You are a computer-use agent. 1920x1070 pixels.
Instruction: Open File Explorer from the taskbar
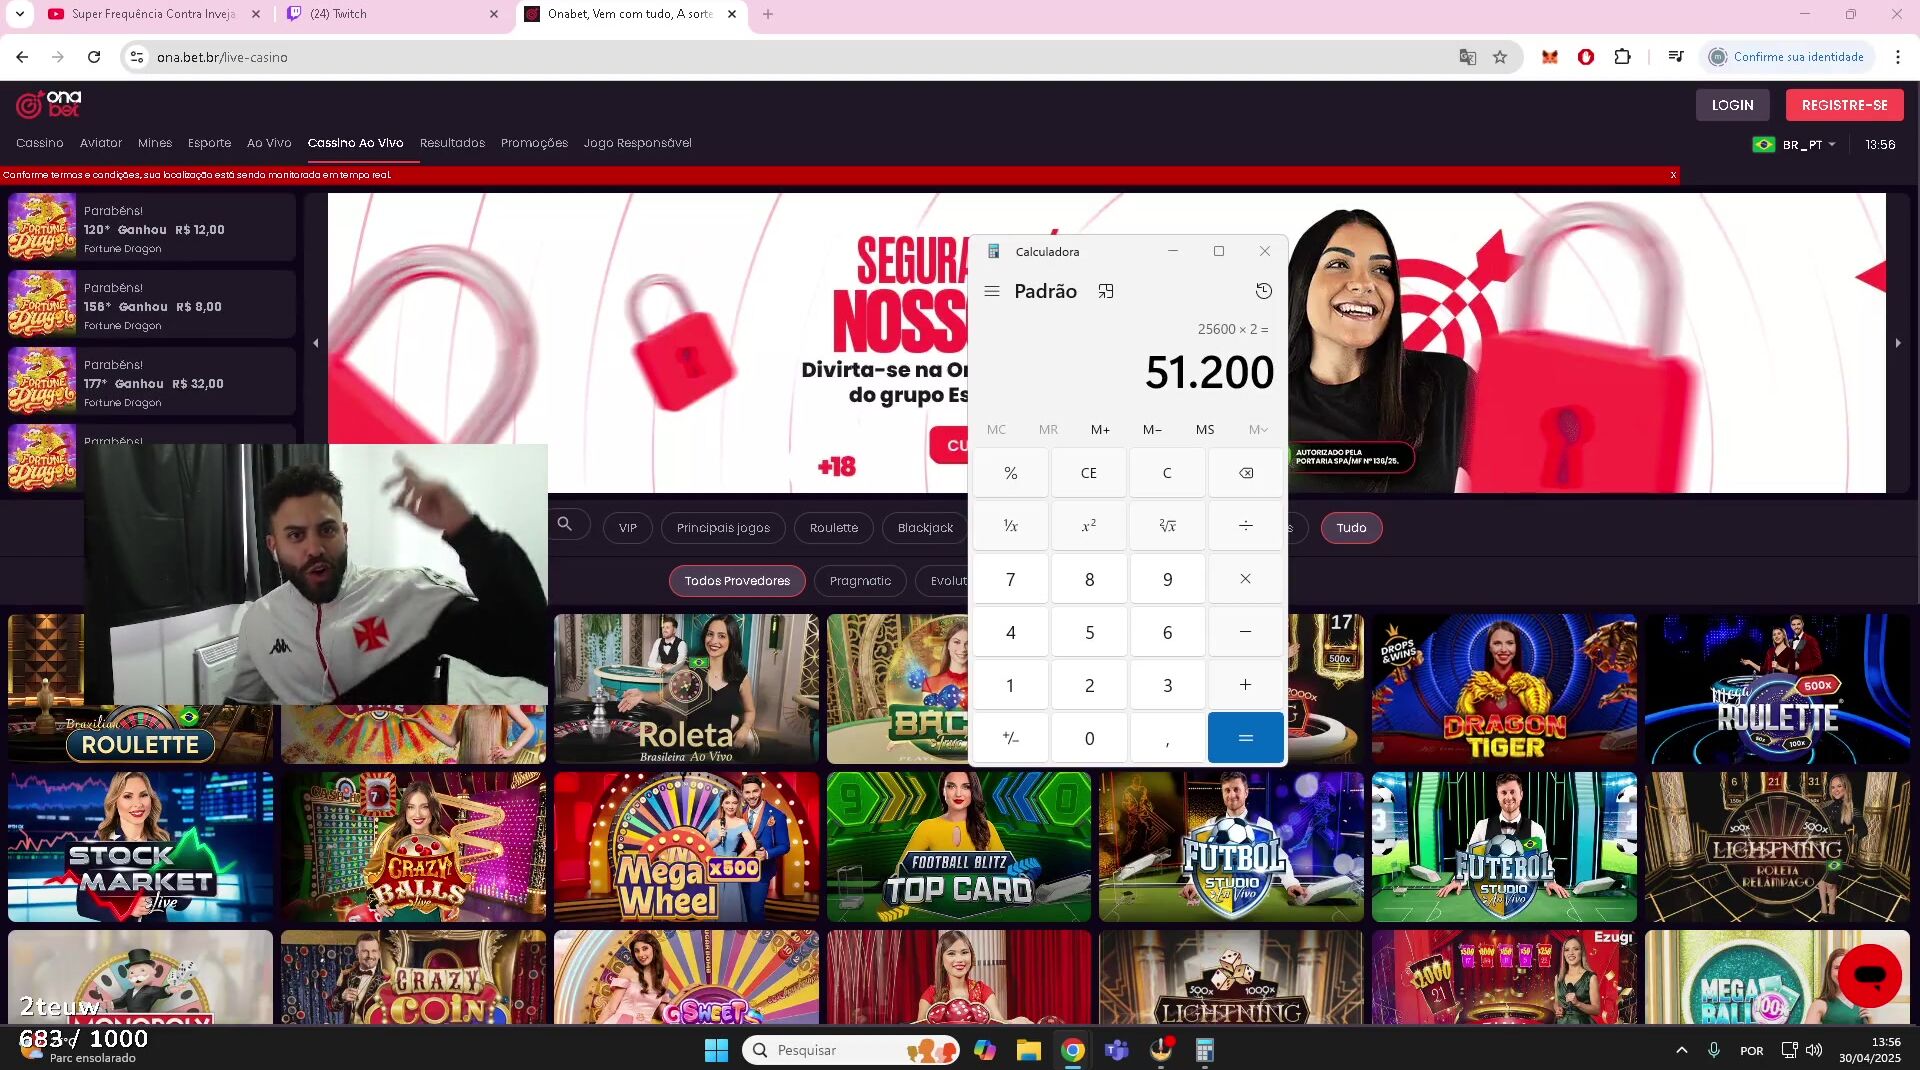(1028, 1050)
